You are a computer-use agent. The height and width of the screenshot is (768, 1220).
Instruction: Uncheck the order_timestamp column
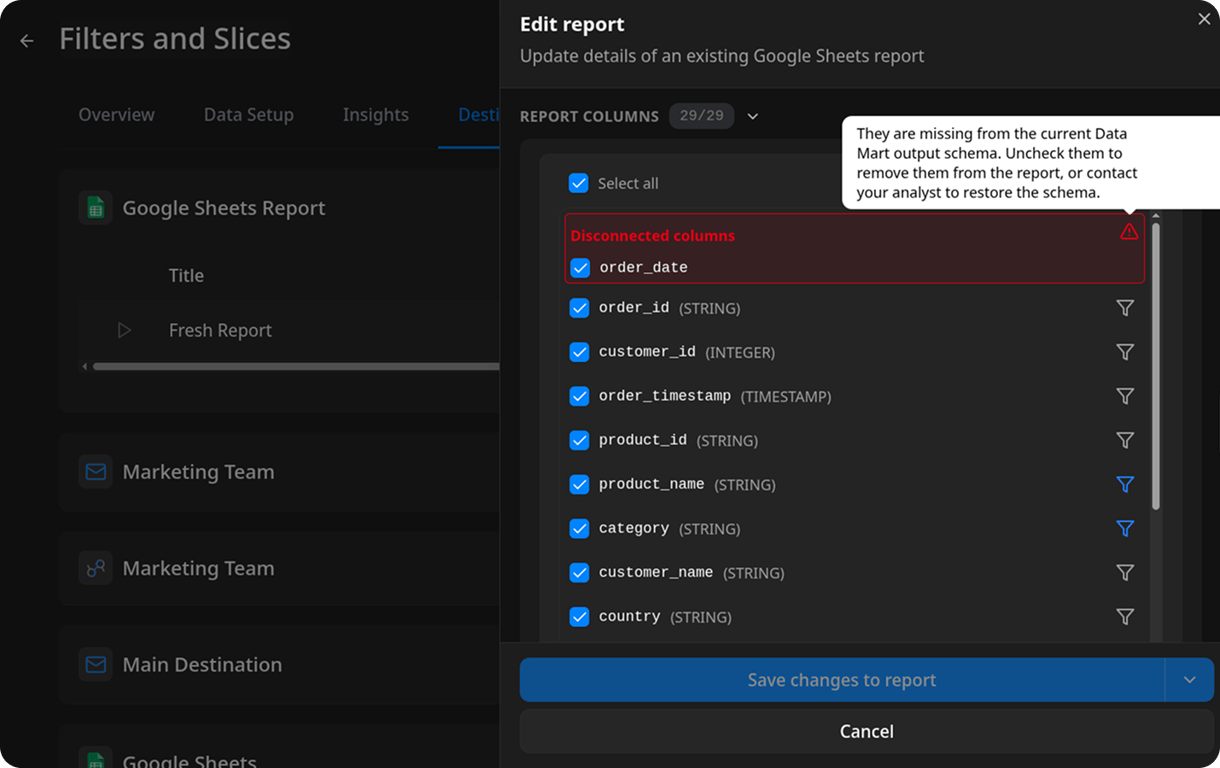point(579,396)
